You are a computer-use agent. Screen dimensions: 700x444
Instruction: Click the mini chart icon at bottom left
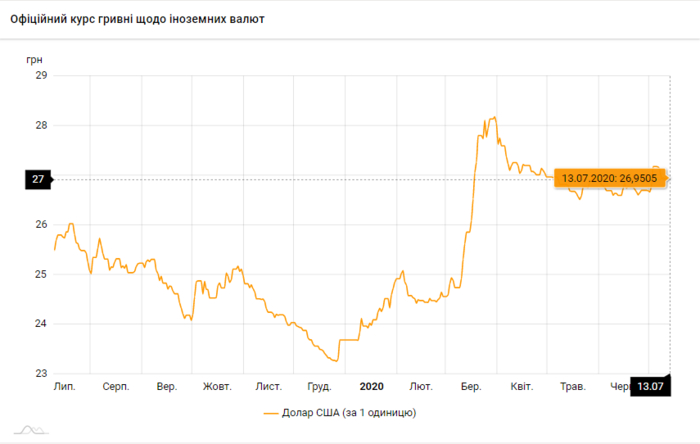(31, 431)
